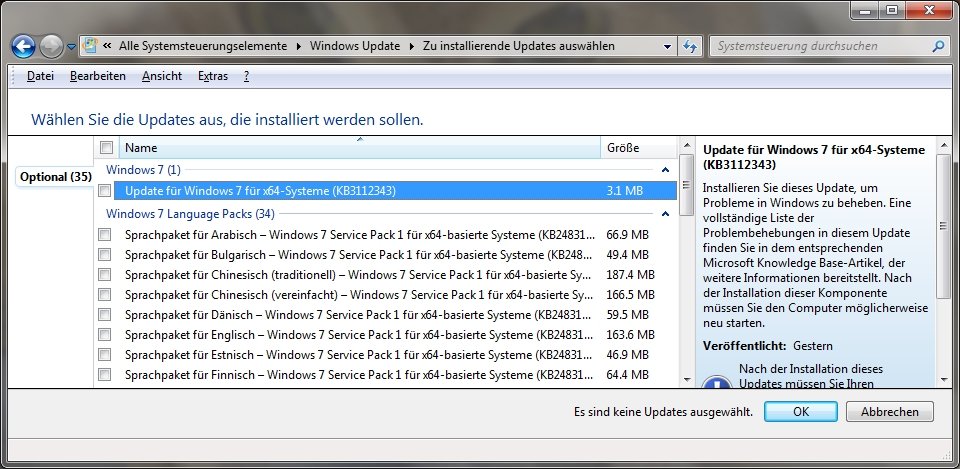This screenshot has width=960, height=469.
Task: Click the 187.4 MB size value
Action: [x=630, y=275]
